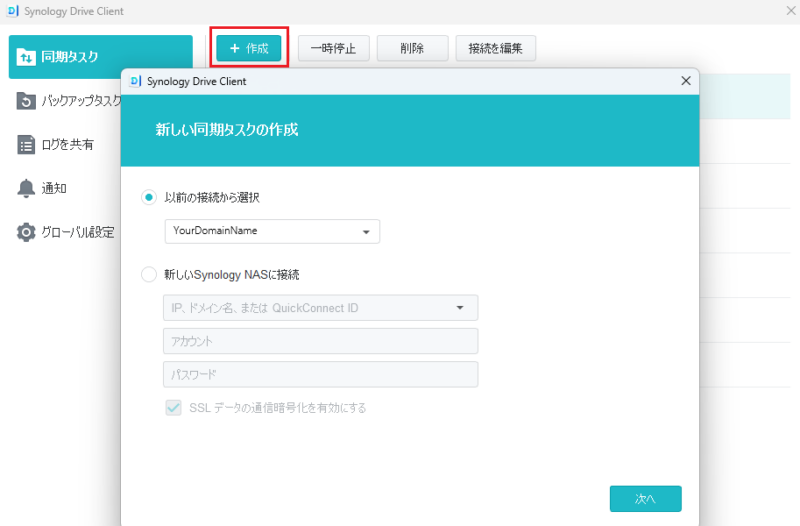The width and height of the screenshot is (800, 526).
Task: Click the グローバル設定 gear icon
Action: tap(26, 232)
